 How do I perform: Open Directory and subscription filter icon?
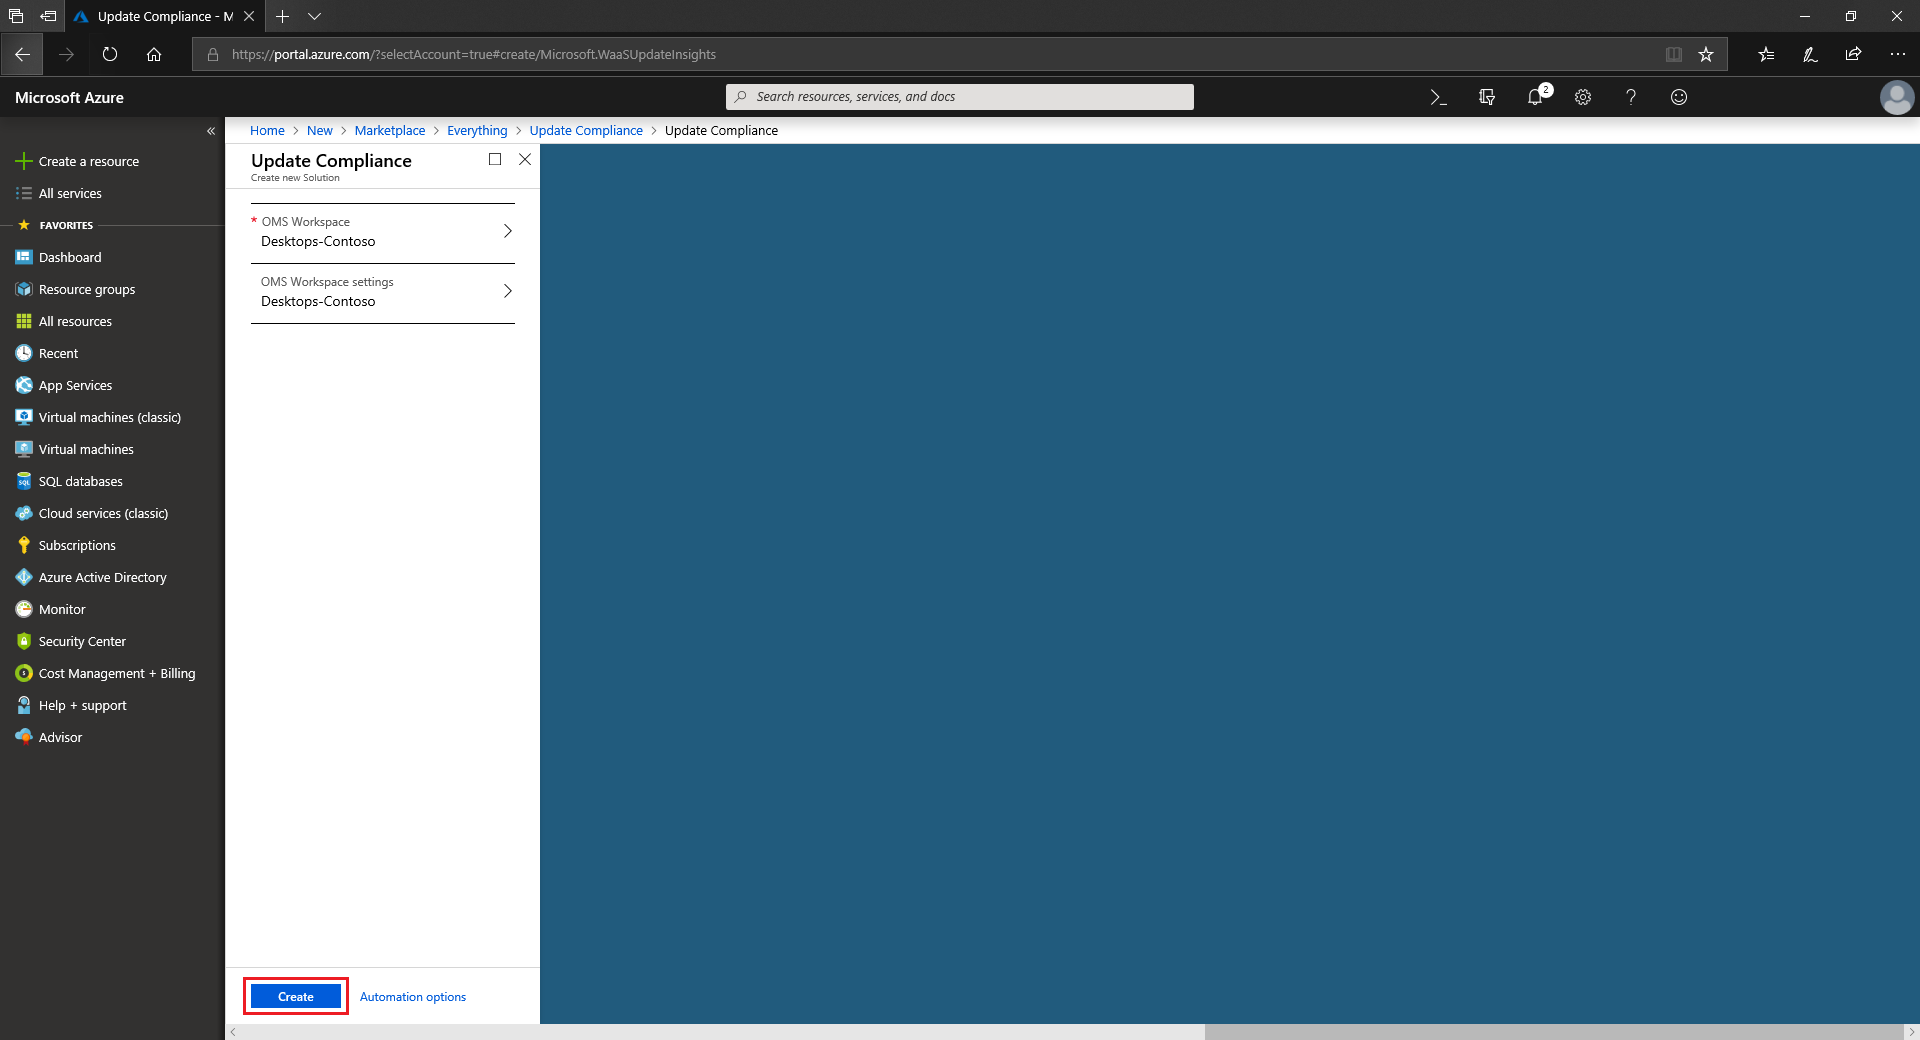click(1487, 97)
